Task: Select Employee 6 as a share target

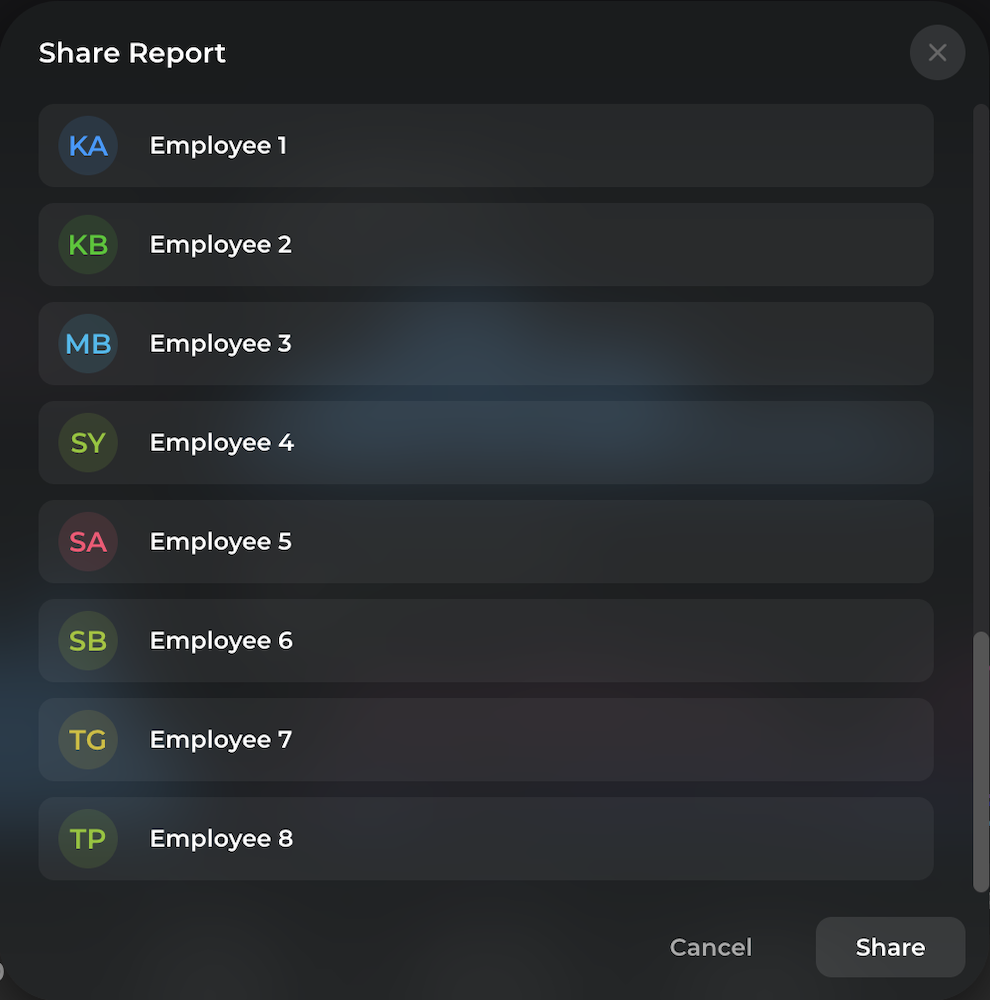Action: (485, 640)
